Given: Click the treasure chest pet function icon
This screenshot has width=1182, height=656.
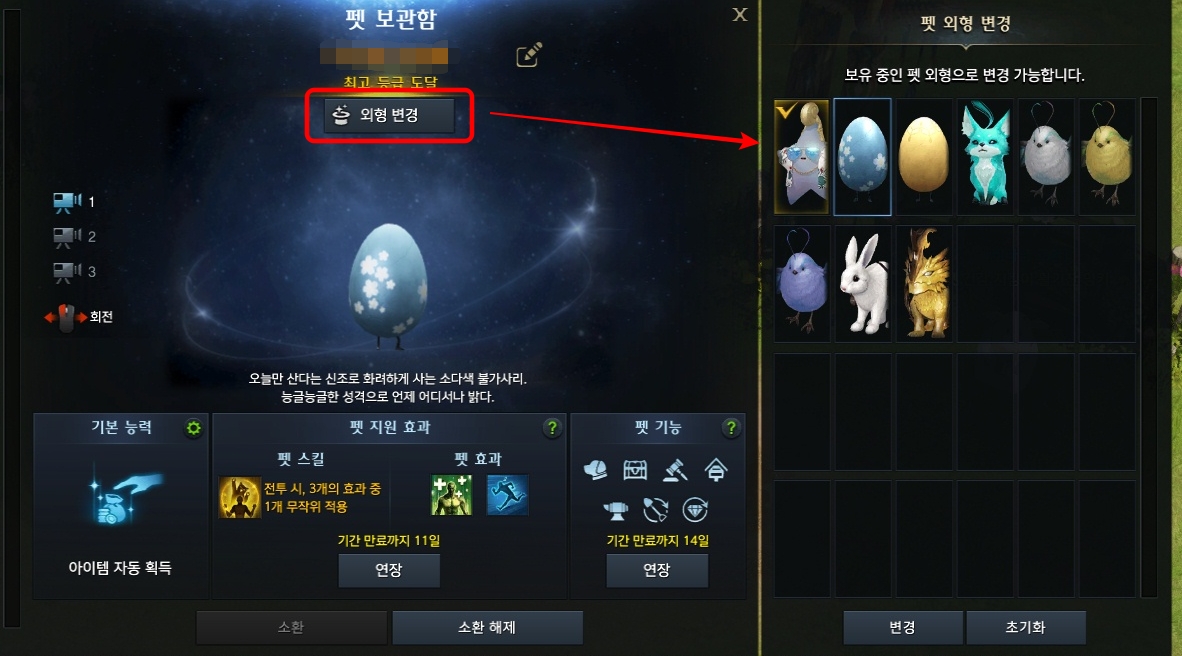Looking at the screenshot, I should pos(635,470).
